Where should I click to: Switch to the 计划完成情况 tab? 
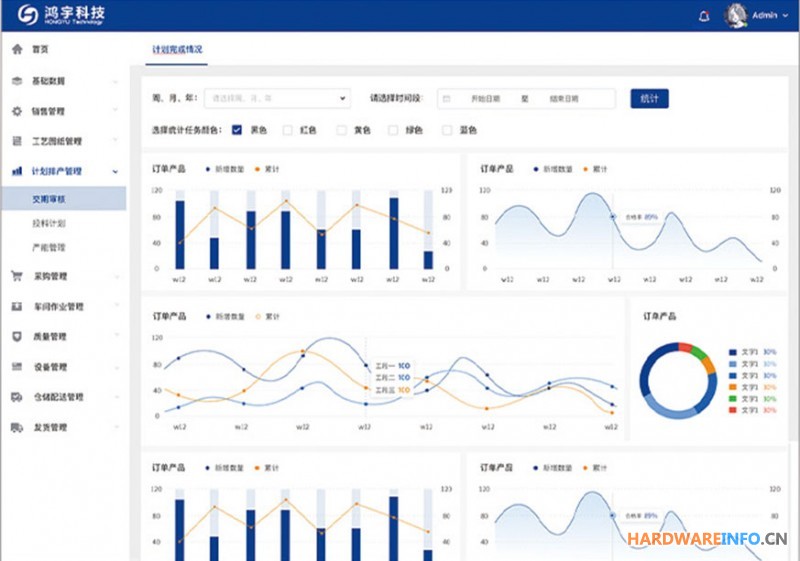(x=177, y=49)
